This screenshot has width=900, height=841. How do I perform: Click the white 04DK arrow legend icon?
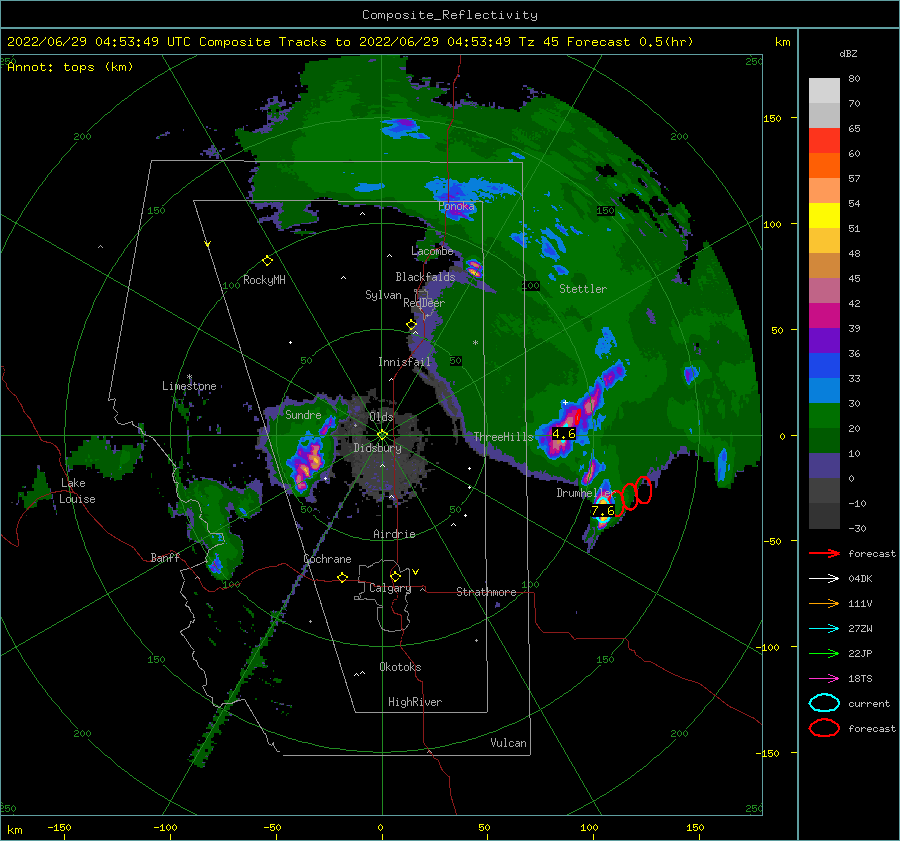pyautogui.click(x=824, y=579)
